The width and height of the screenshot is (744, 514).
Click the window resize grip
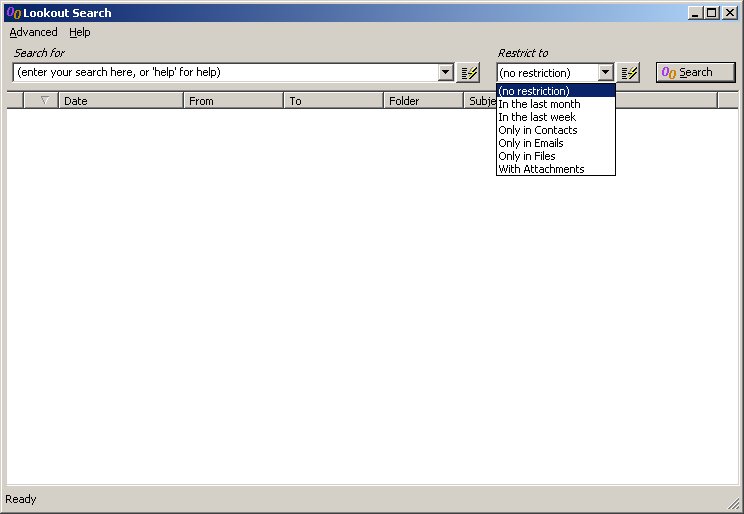(x=734, y=503)
